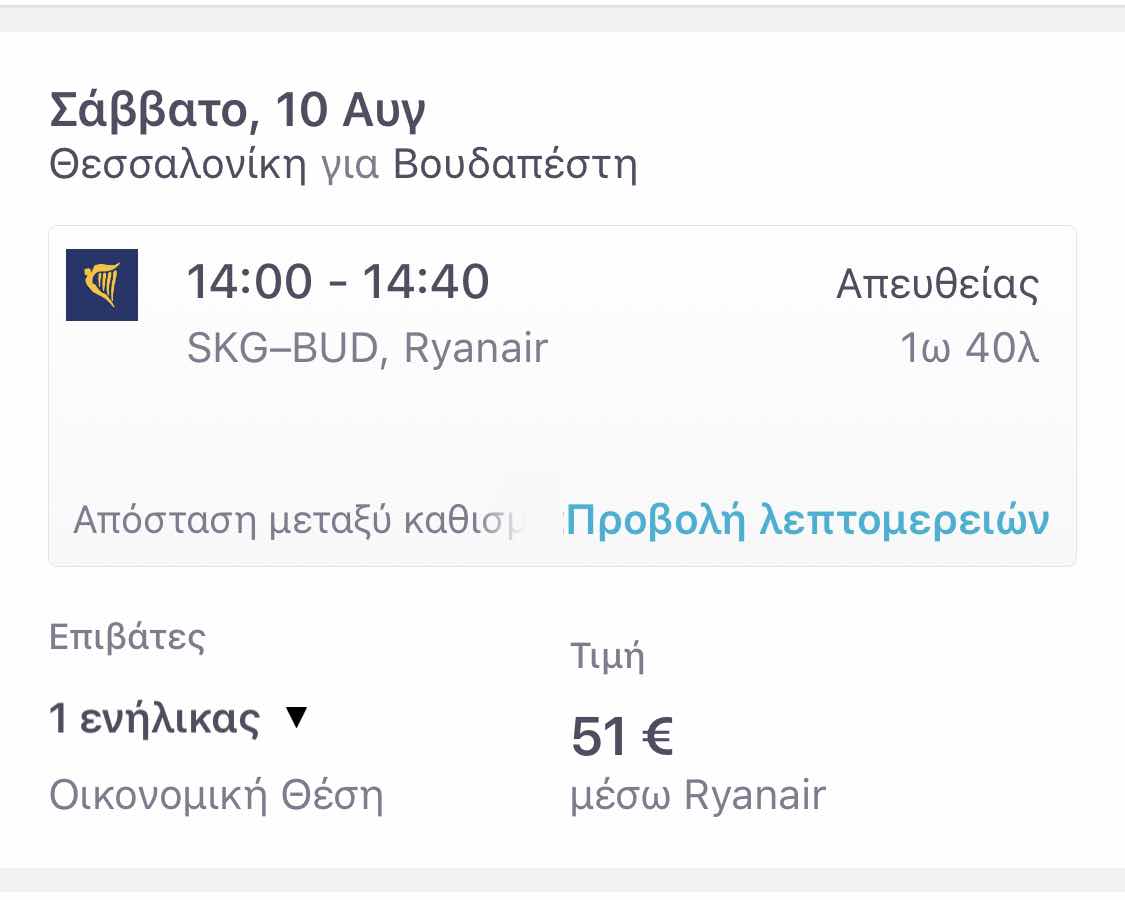Click the Βουδαπέστη destination city
1125x900 pixels.
point(515,164)
